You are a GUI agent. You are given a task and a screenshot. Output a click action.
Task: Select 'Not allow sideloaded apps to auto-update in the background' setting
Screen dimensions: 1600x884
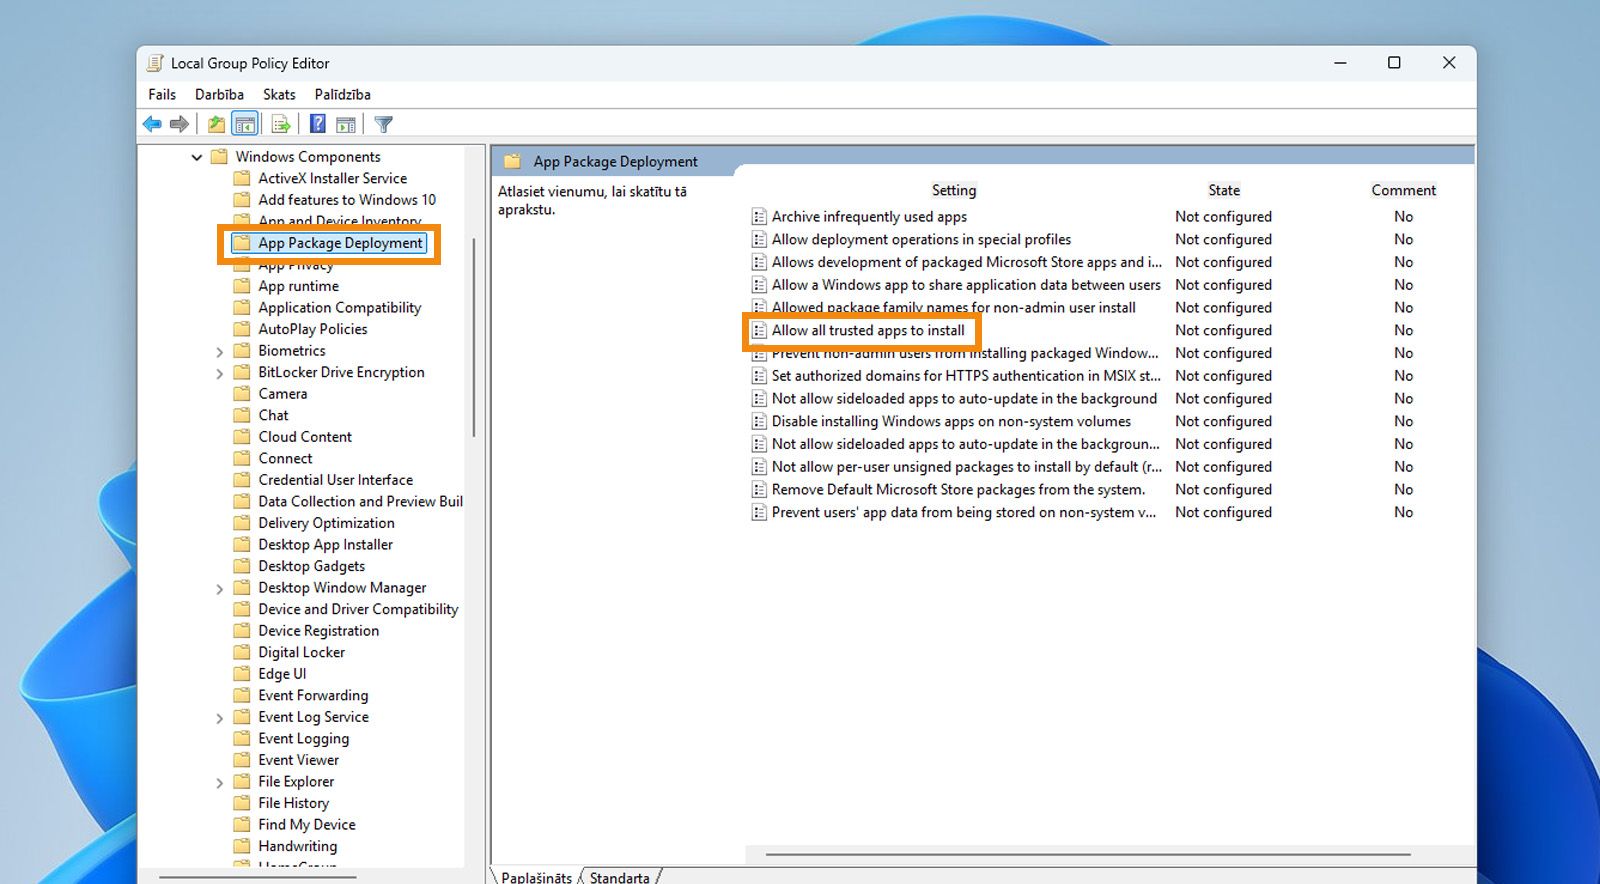(964, 399)
